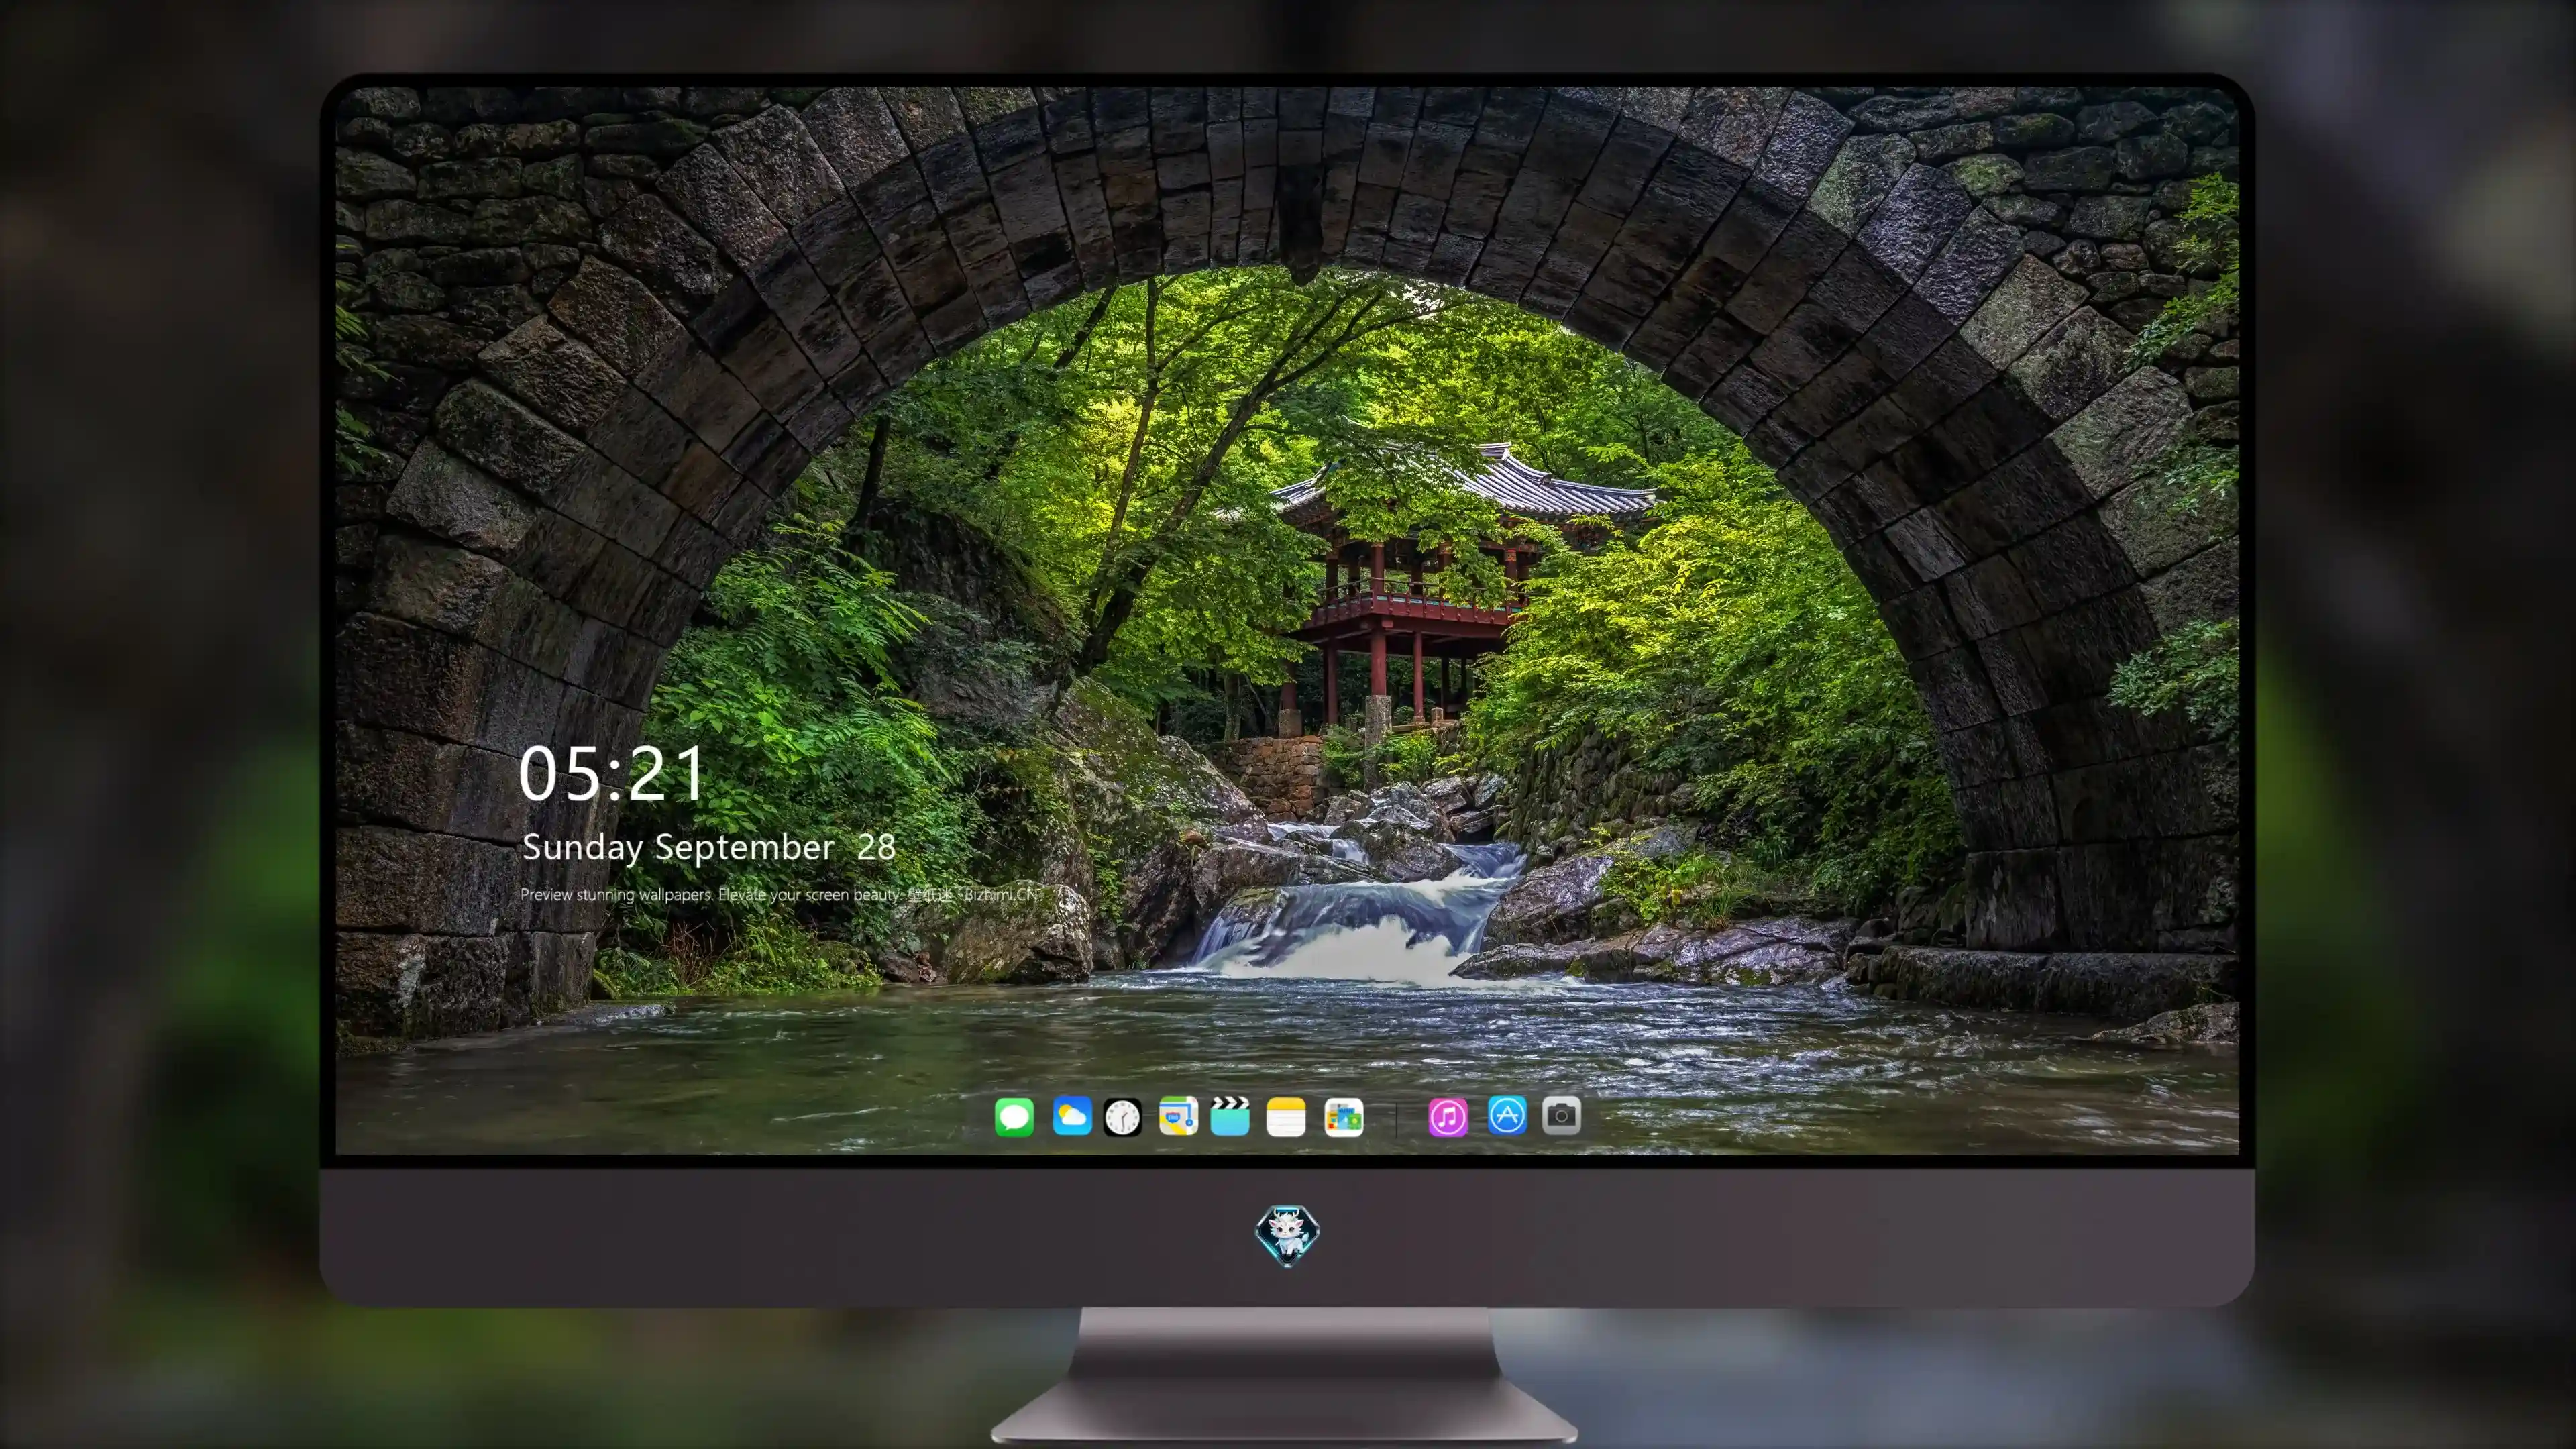
Task: Open the blue App Store icon
Action: pyautogui.click(x=1507, y=1115)
